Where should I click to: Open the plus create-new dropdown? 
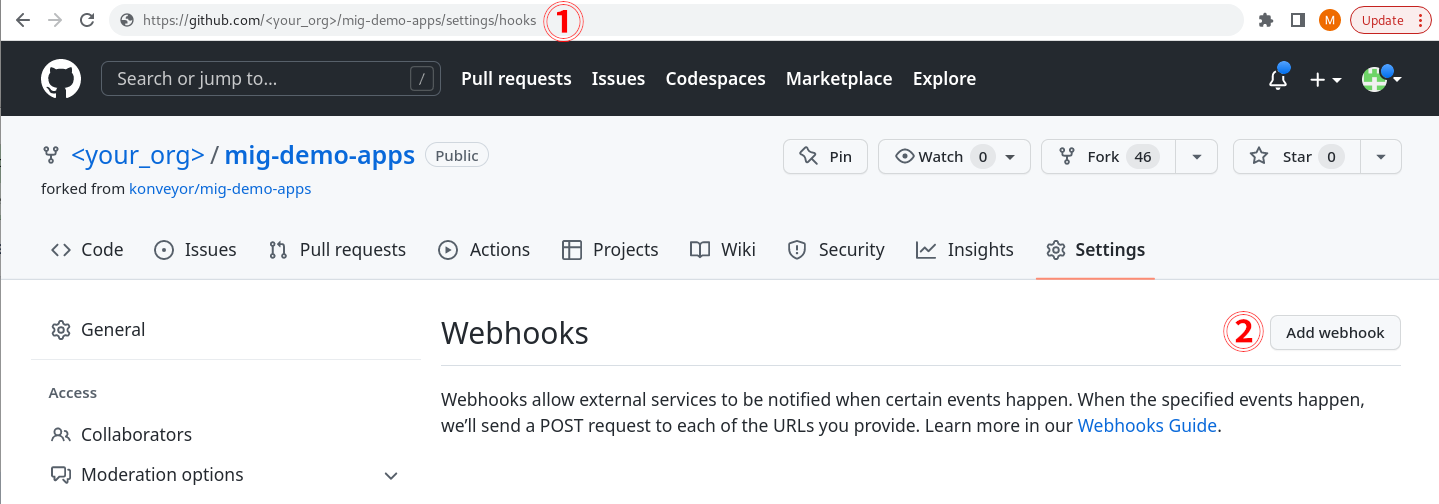point(1326,79)
